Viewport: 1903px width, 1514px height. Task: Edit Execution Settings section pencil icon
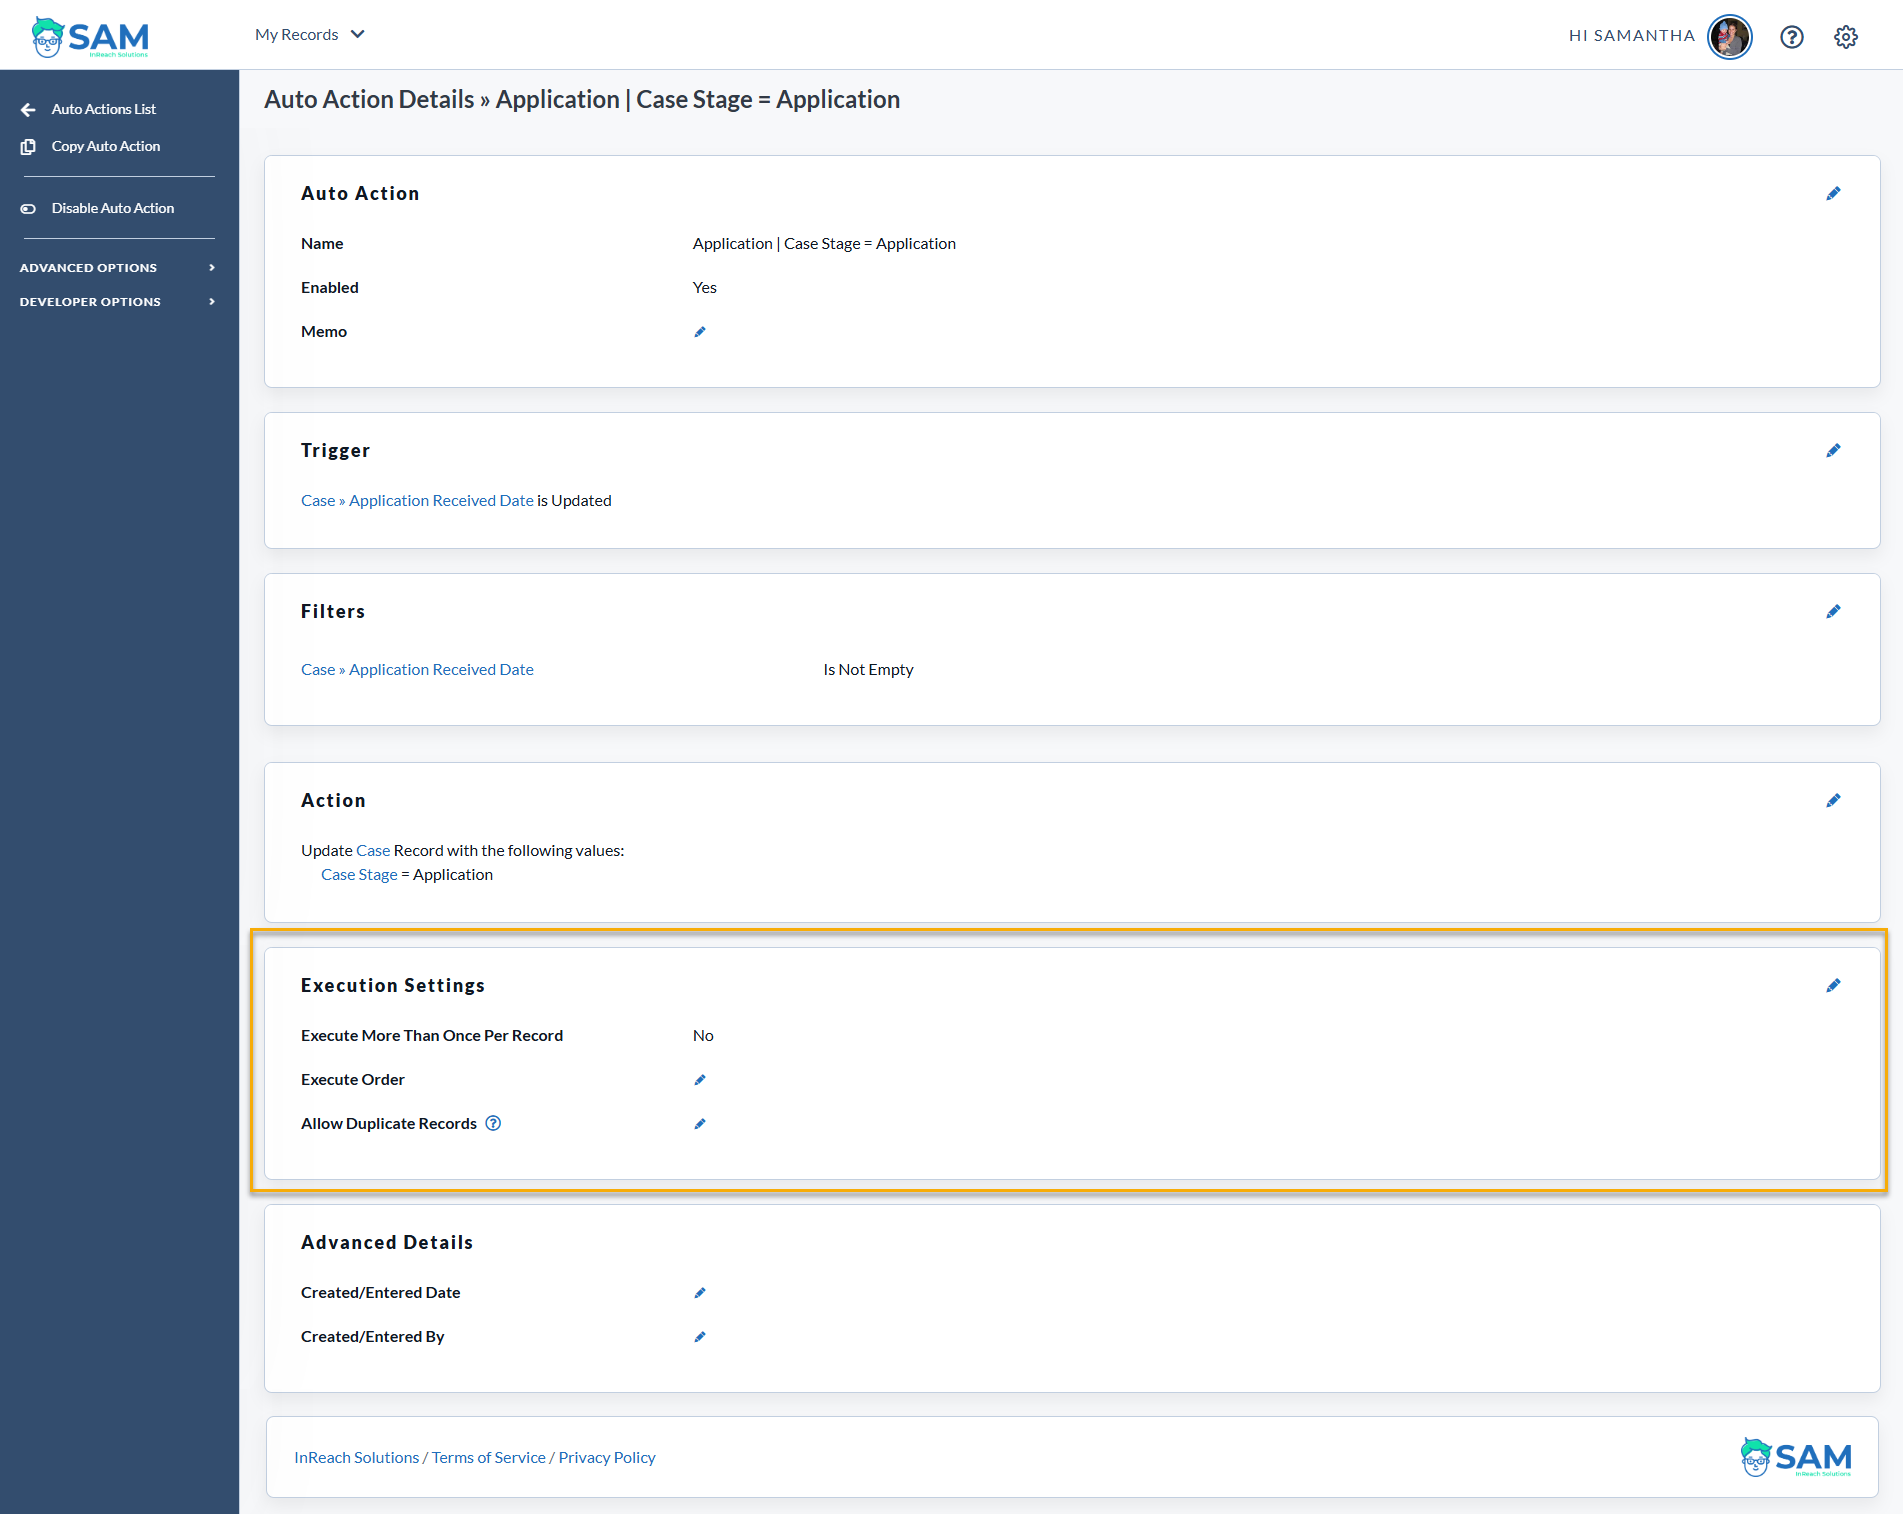tap(1833, 986)
